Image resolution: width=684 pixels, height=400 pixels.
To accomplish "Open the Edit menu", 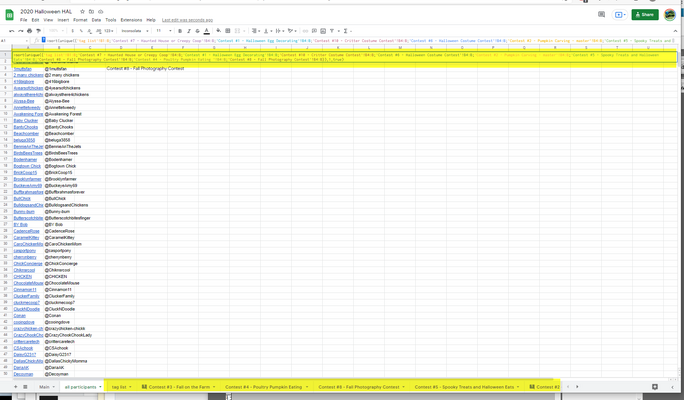I will coord(35,20).
